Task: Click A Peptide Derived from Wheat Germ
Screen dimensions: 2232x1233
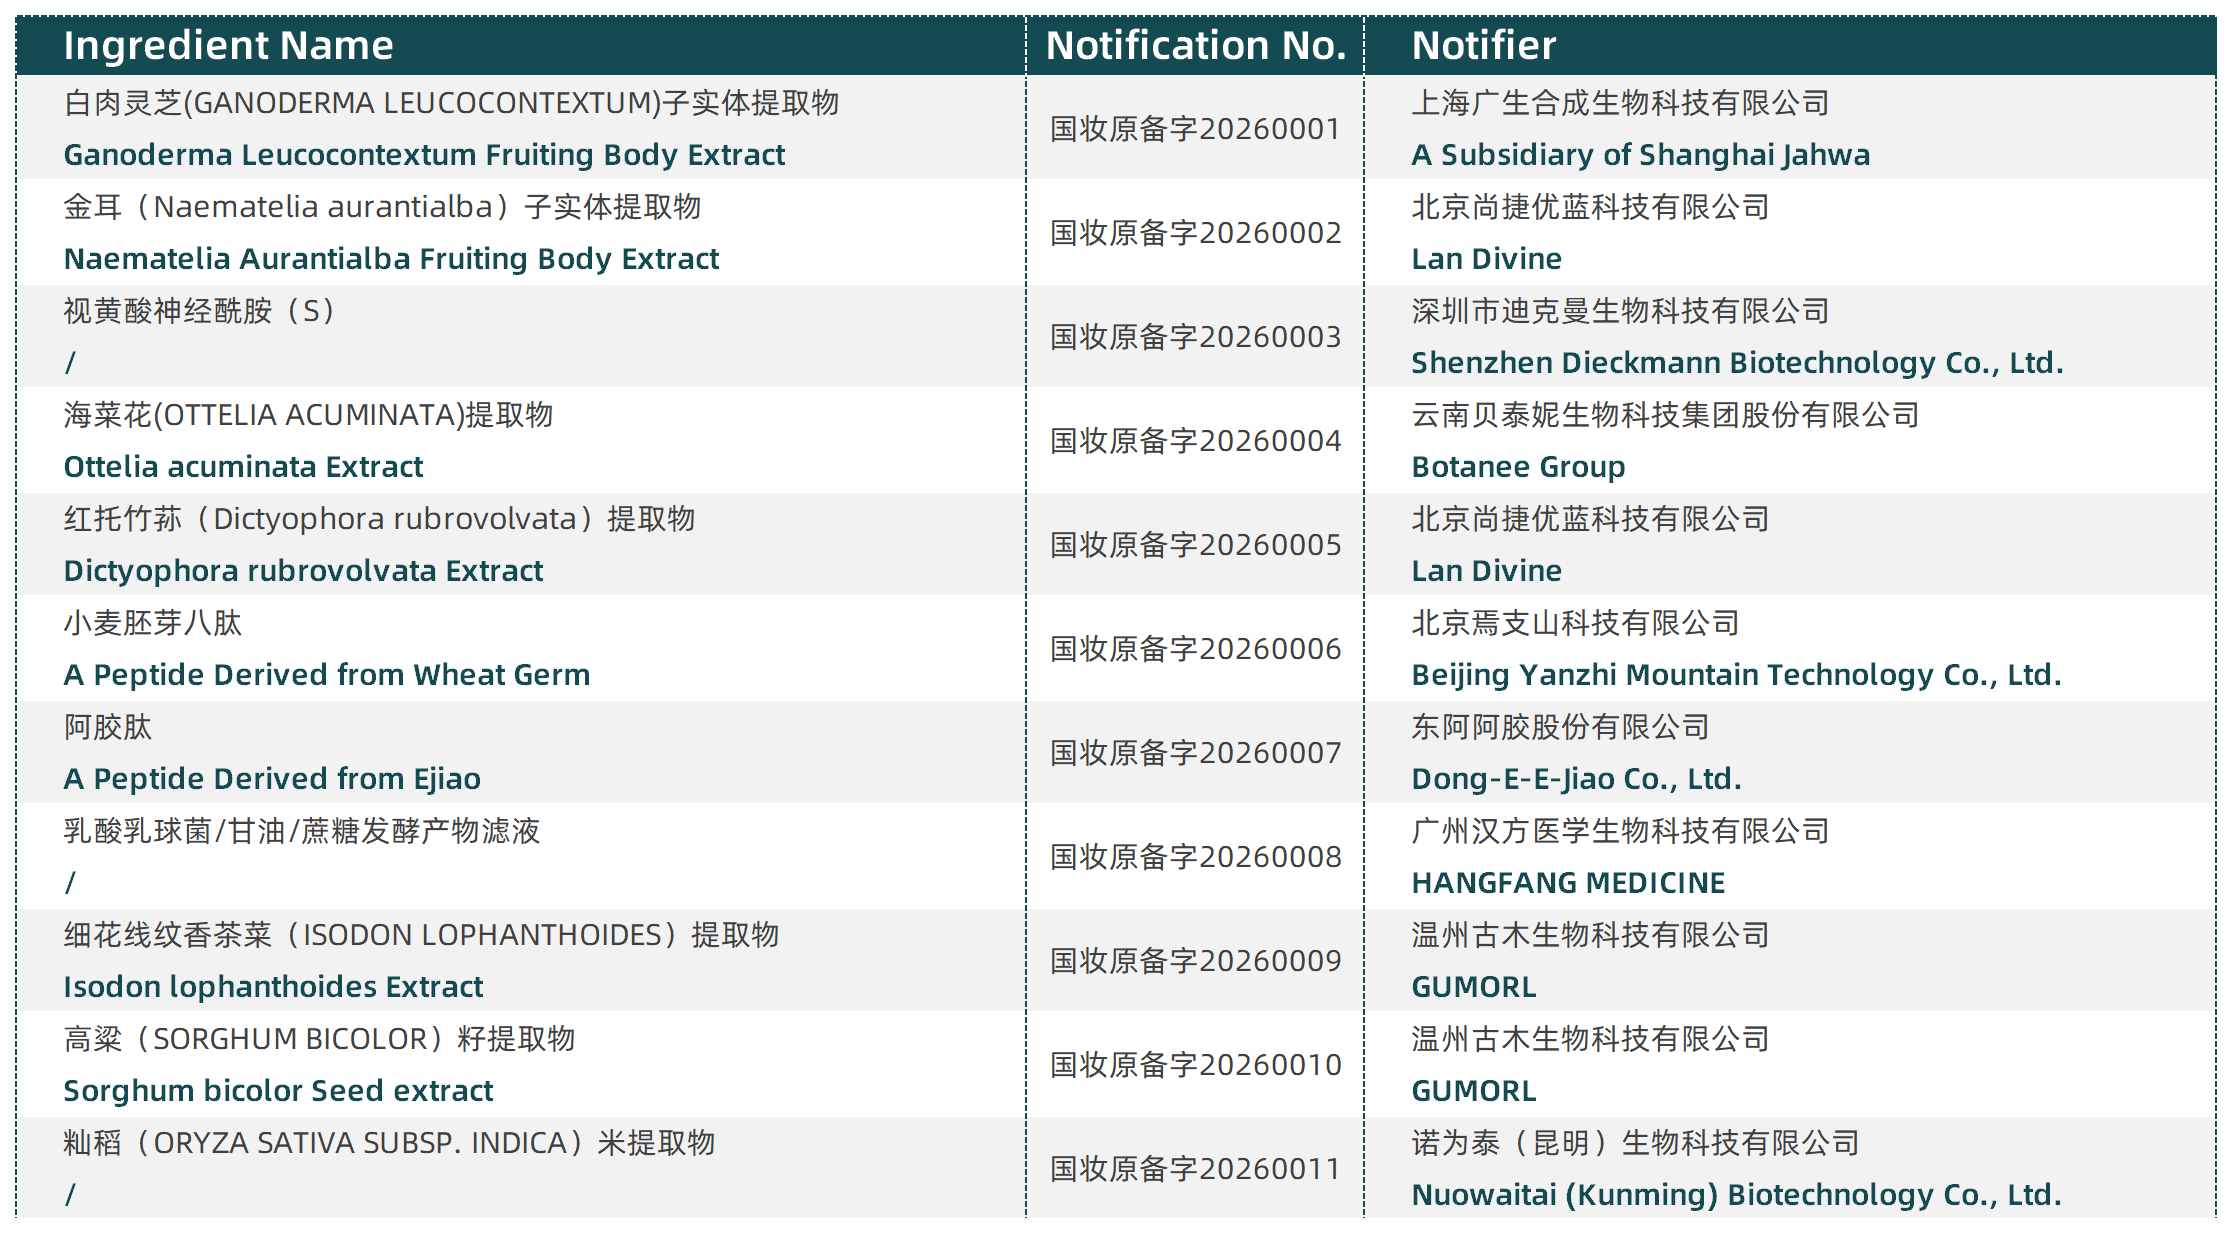Action: click(326, 675)
